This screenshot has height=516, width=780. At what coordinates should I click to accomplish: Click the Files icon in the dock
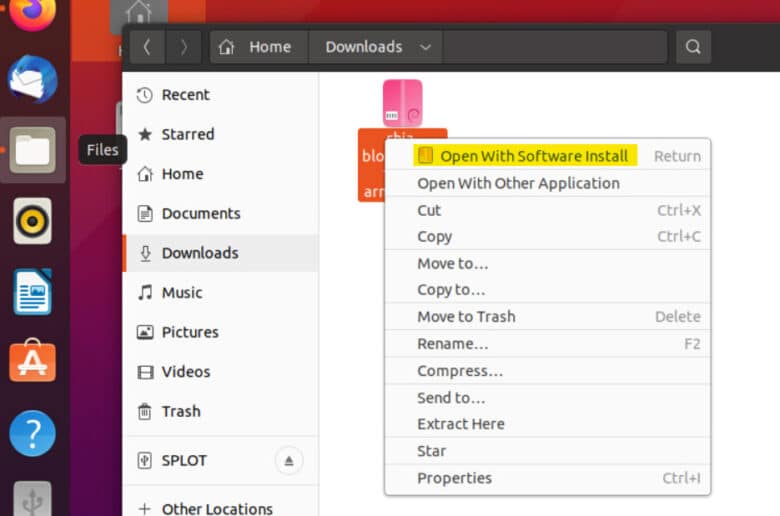tap(32, 150)
